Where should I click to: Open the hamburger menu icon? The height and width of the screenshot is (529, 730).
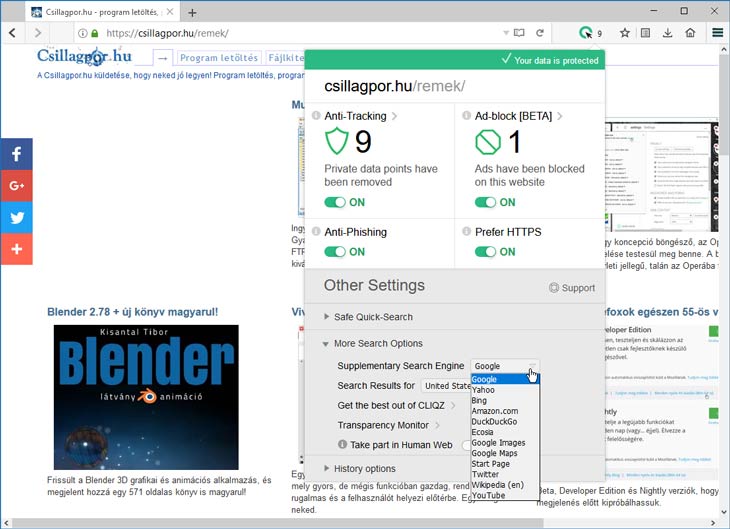click(x=717, y=33)
